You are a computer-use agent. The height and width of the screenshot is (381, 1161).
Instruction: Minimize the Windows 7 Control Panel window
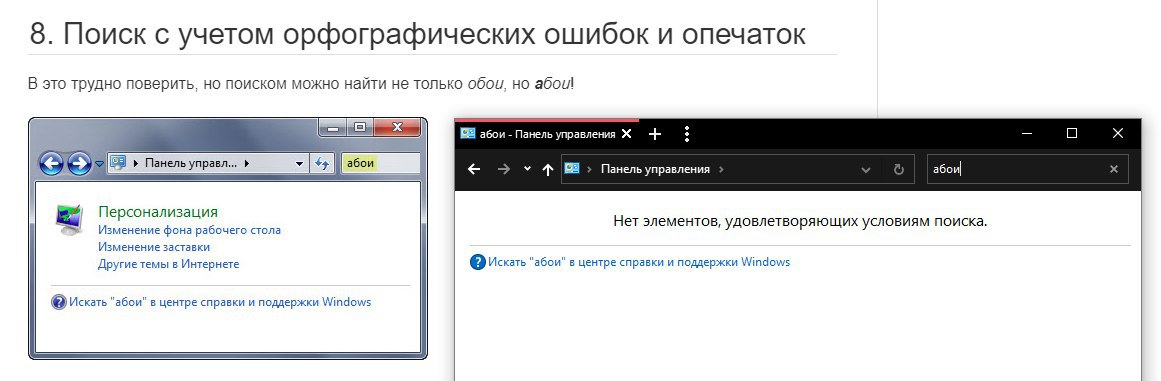(333, 127)
